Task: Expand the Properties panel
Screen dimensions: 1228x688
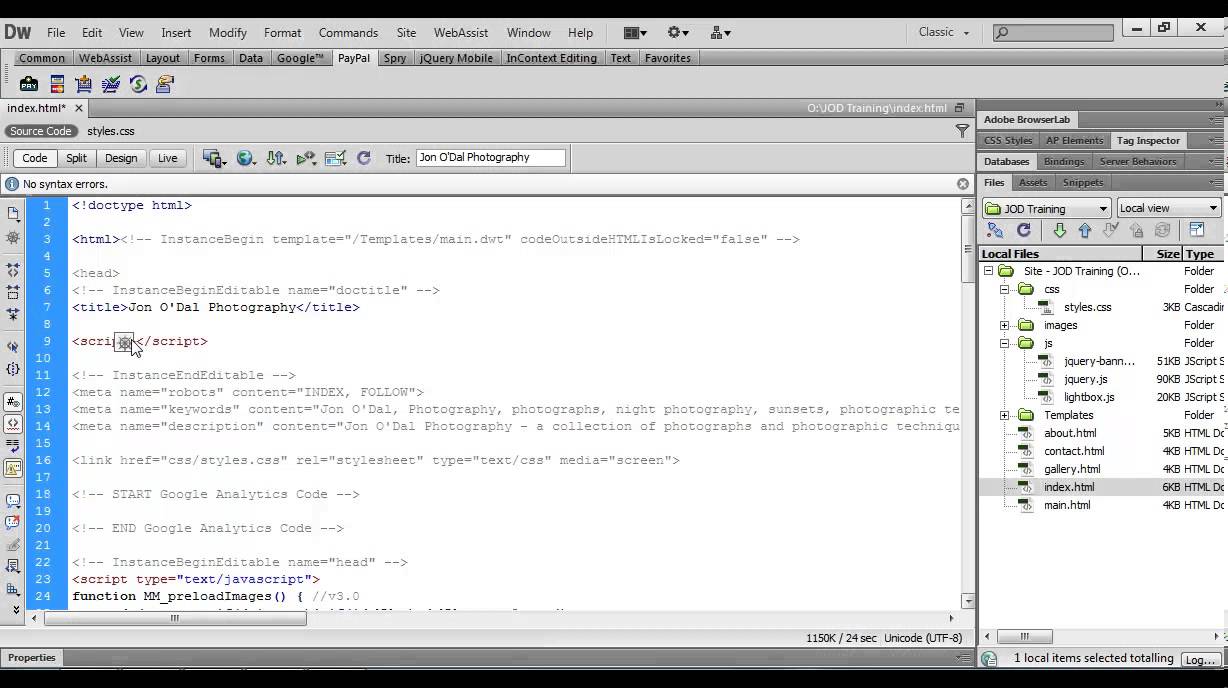Action: (x=32, y=658)
